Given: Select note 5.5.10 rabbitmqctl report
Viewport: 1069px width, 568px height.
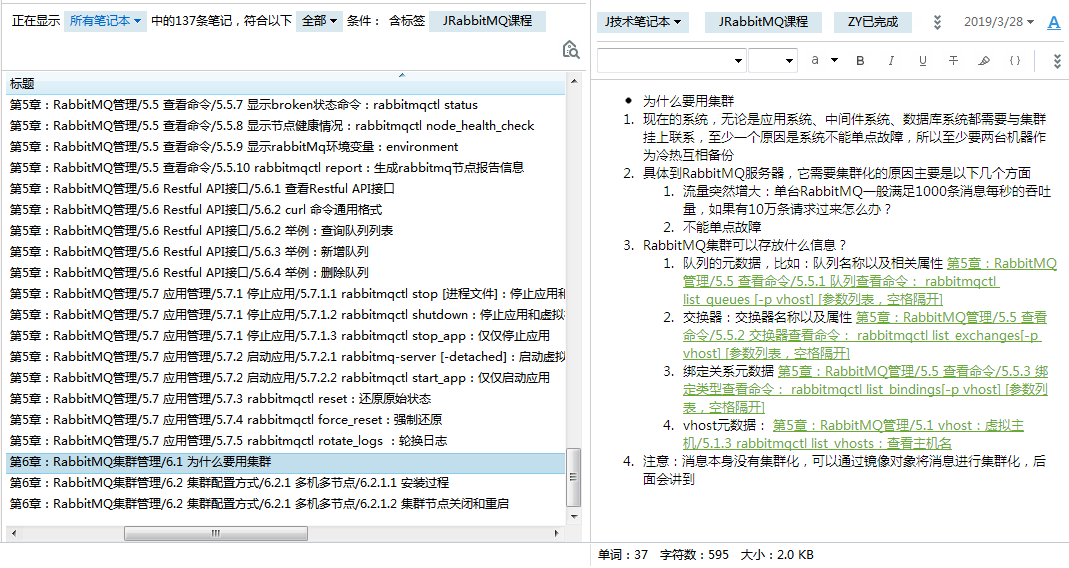Looking at the screenshot, I should 286,168.
